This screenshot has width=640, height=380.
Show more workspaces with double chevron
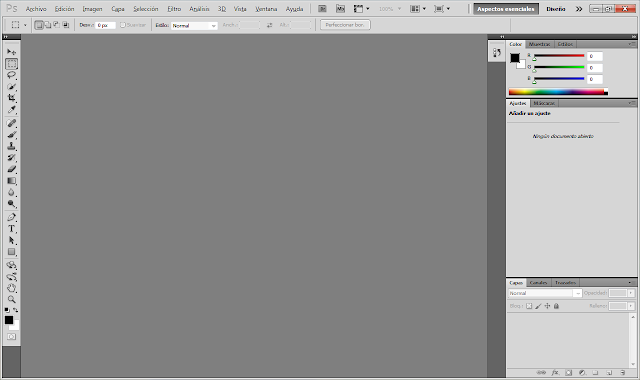(579, 9)
